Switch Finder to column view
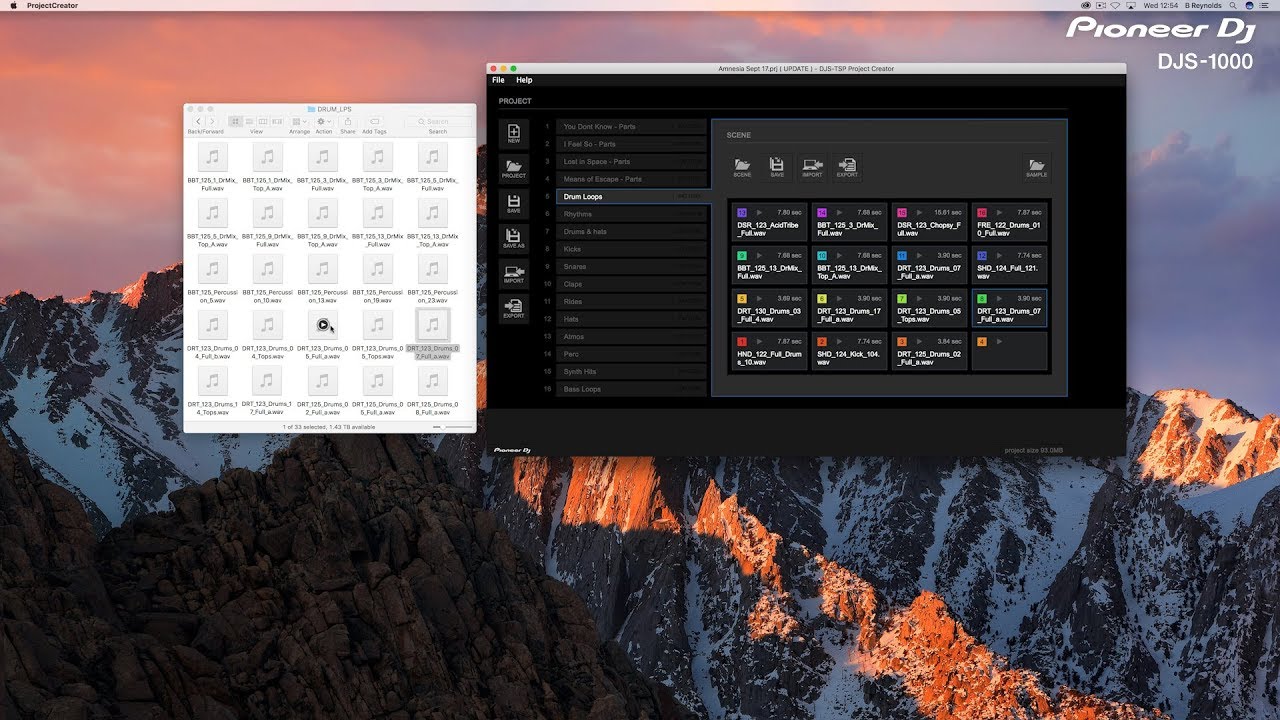 tap(262, 121)
